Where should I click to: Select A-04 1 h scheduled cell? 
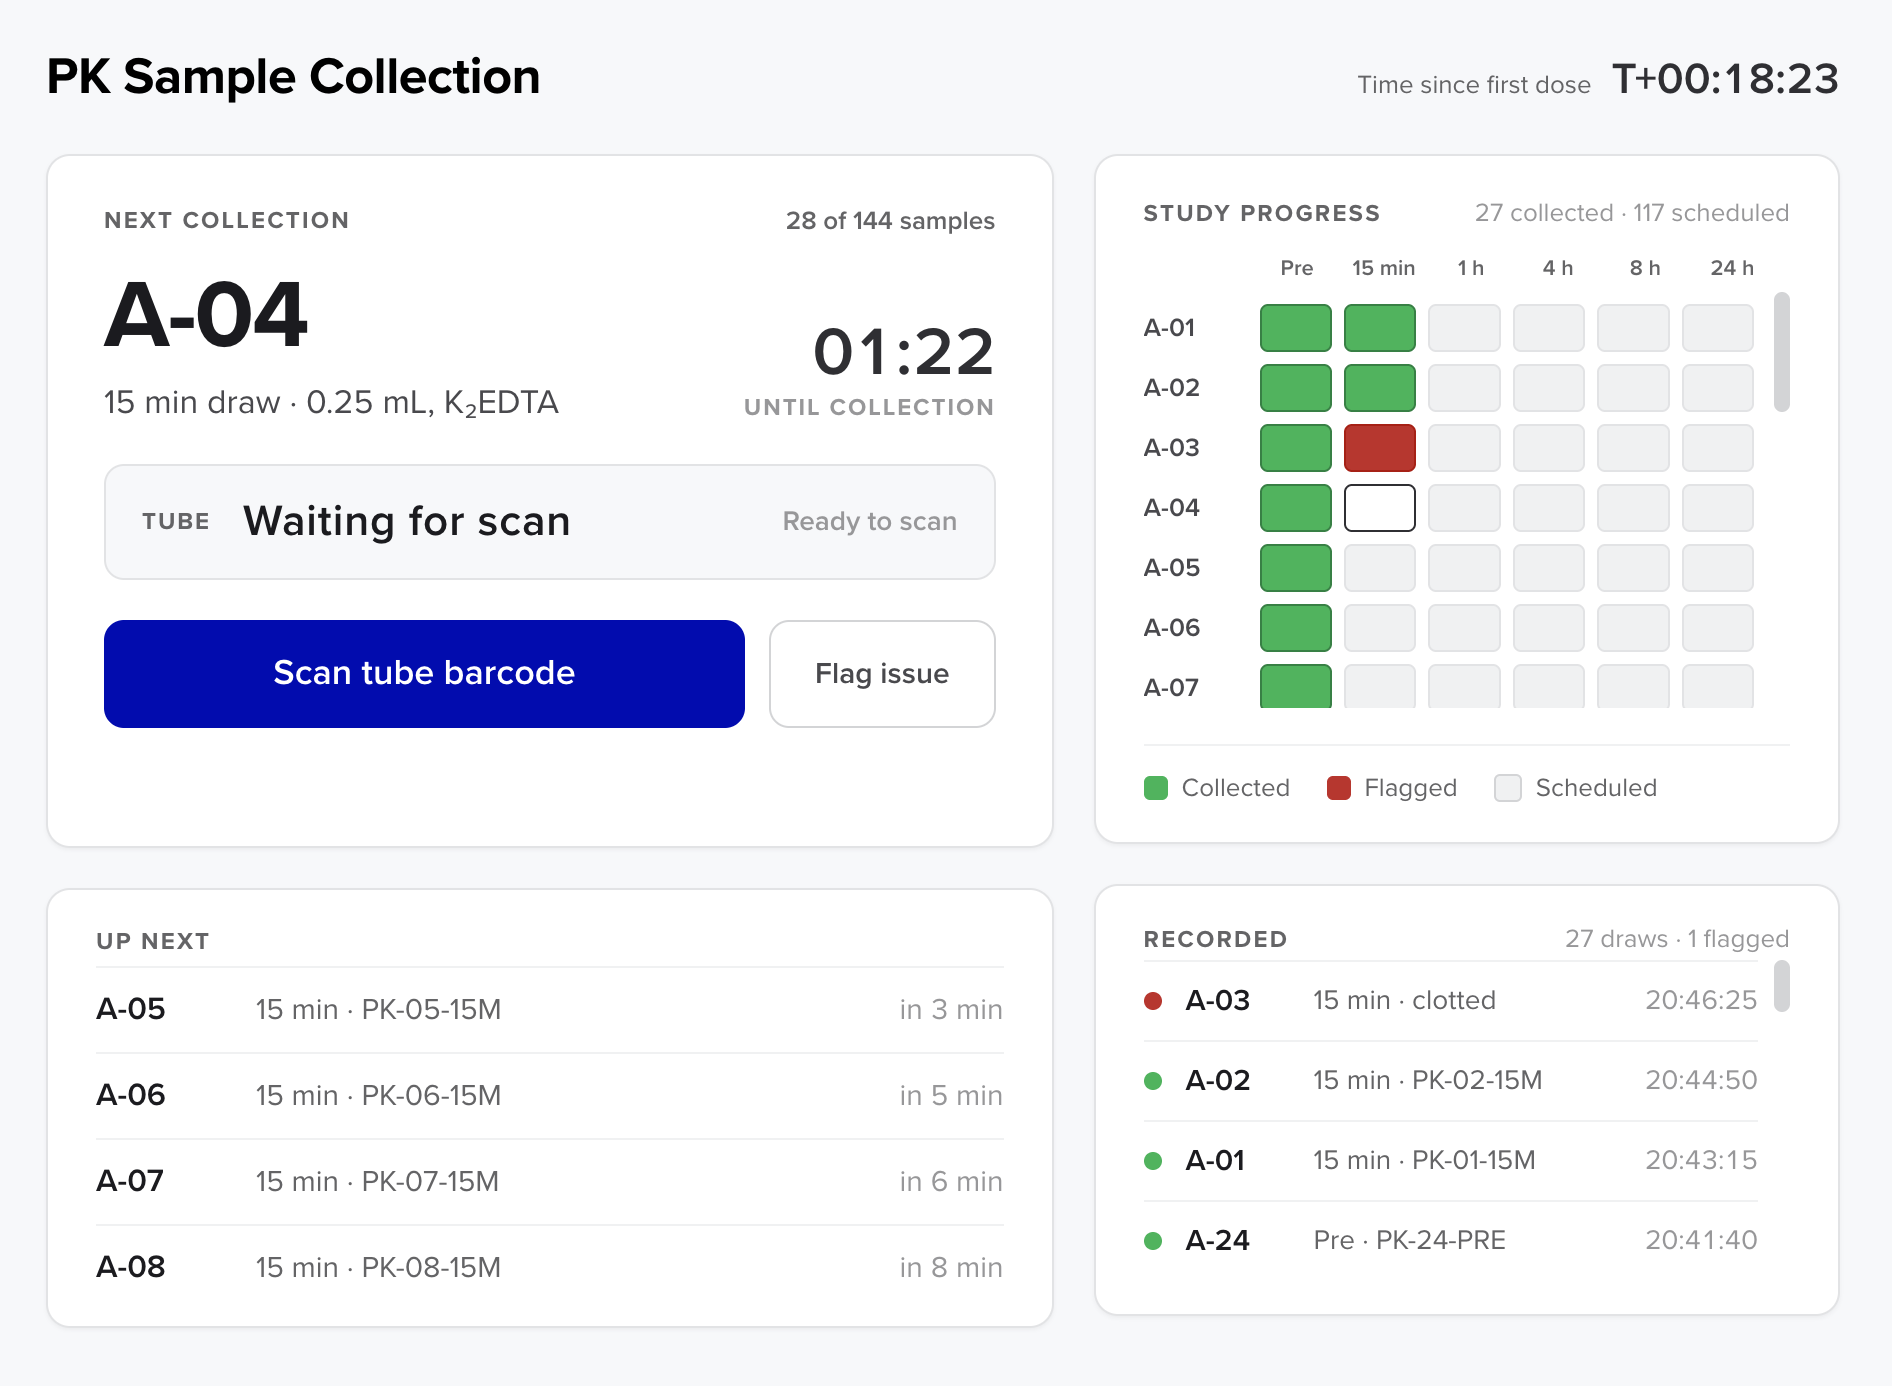(1464, 508)
